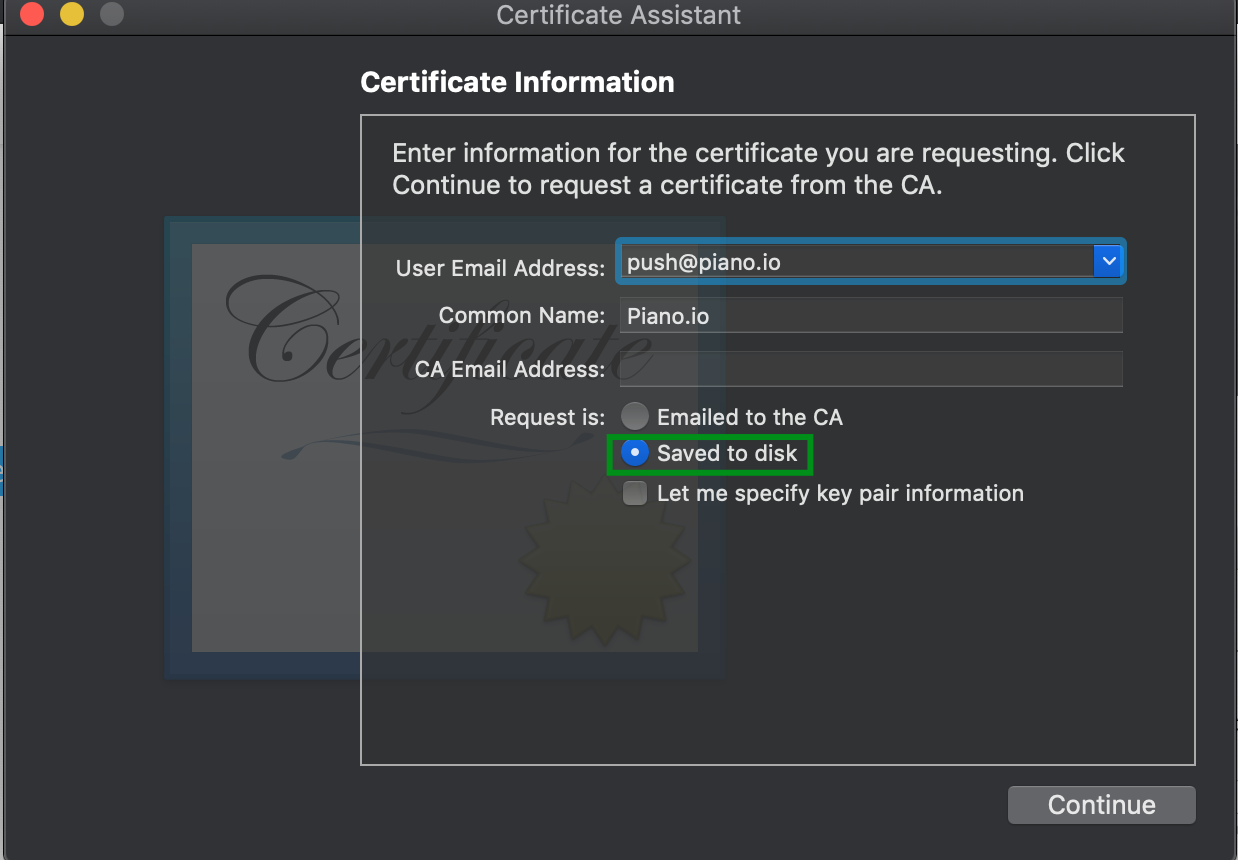This screenshot has width=1238, height=860.
Task: Edit the Common Name field
Action: (x=871, y=315)
